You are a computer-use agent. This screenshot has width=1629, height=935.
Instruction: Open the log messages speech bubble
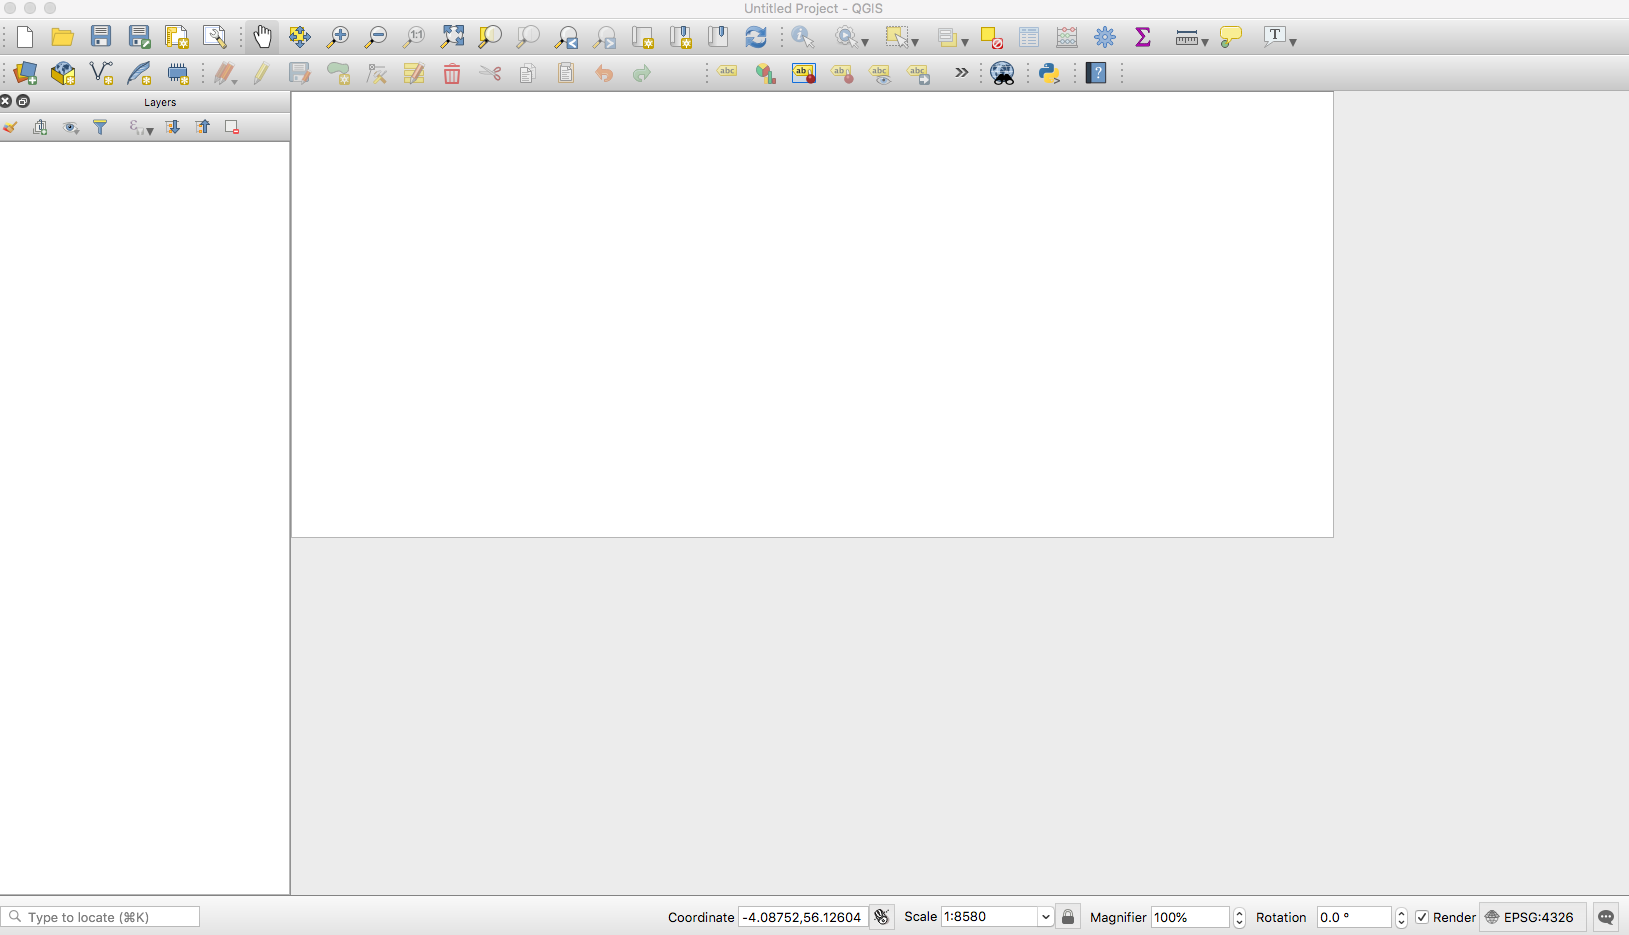(1606, 917)
